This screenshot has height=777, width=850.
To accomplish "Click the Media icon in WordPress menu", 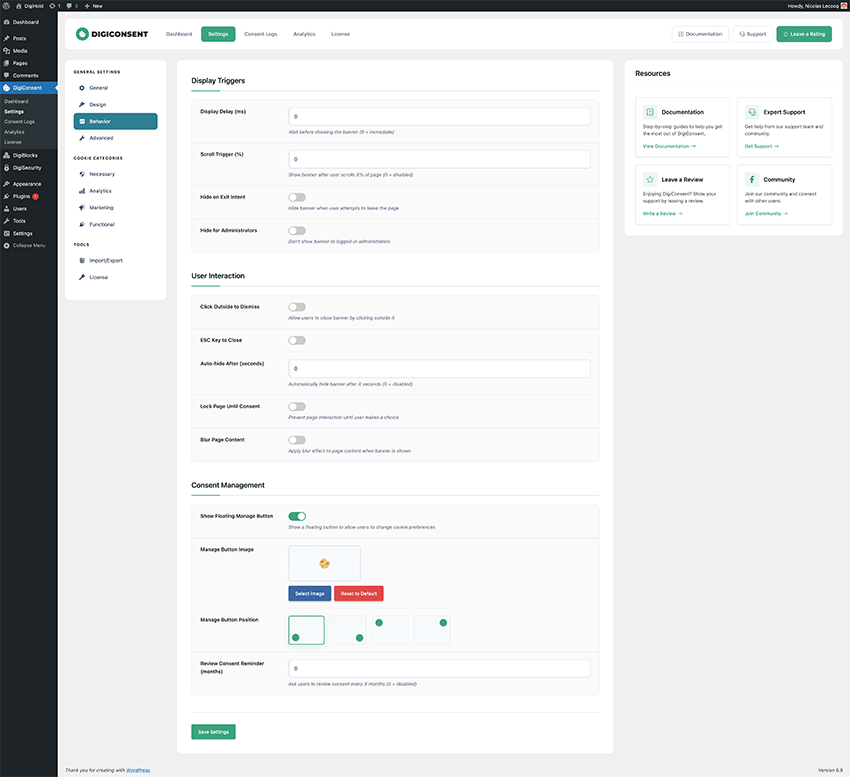I will coord(7,50).
